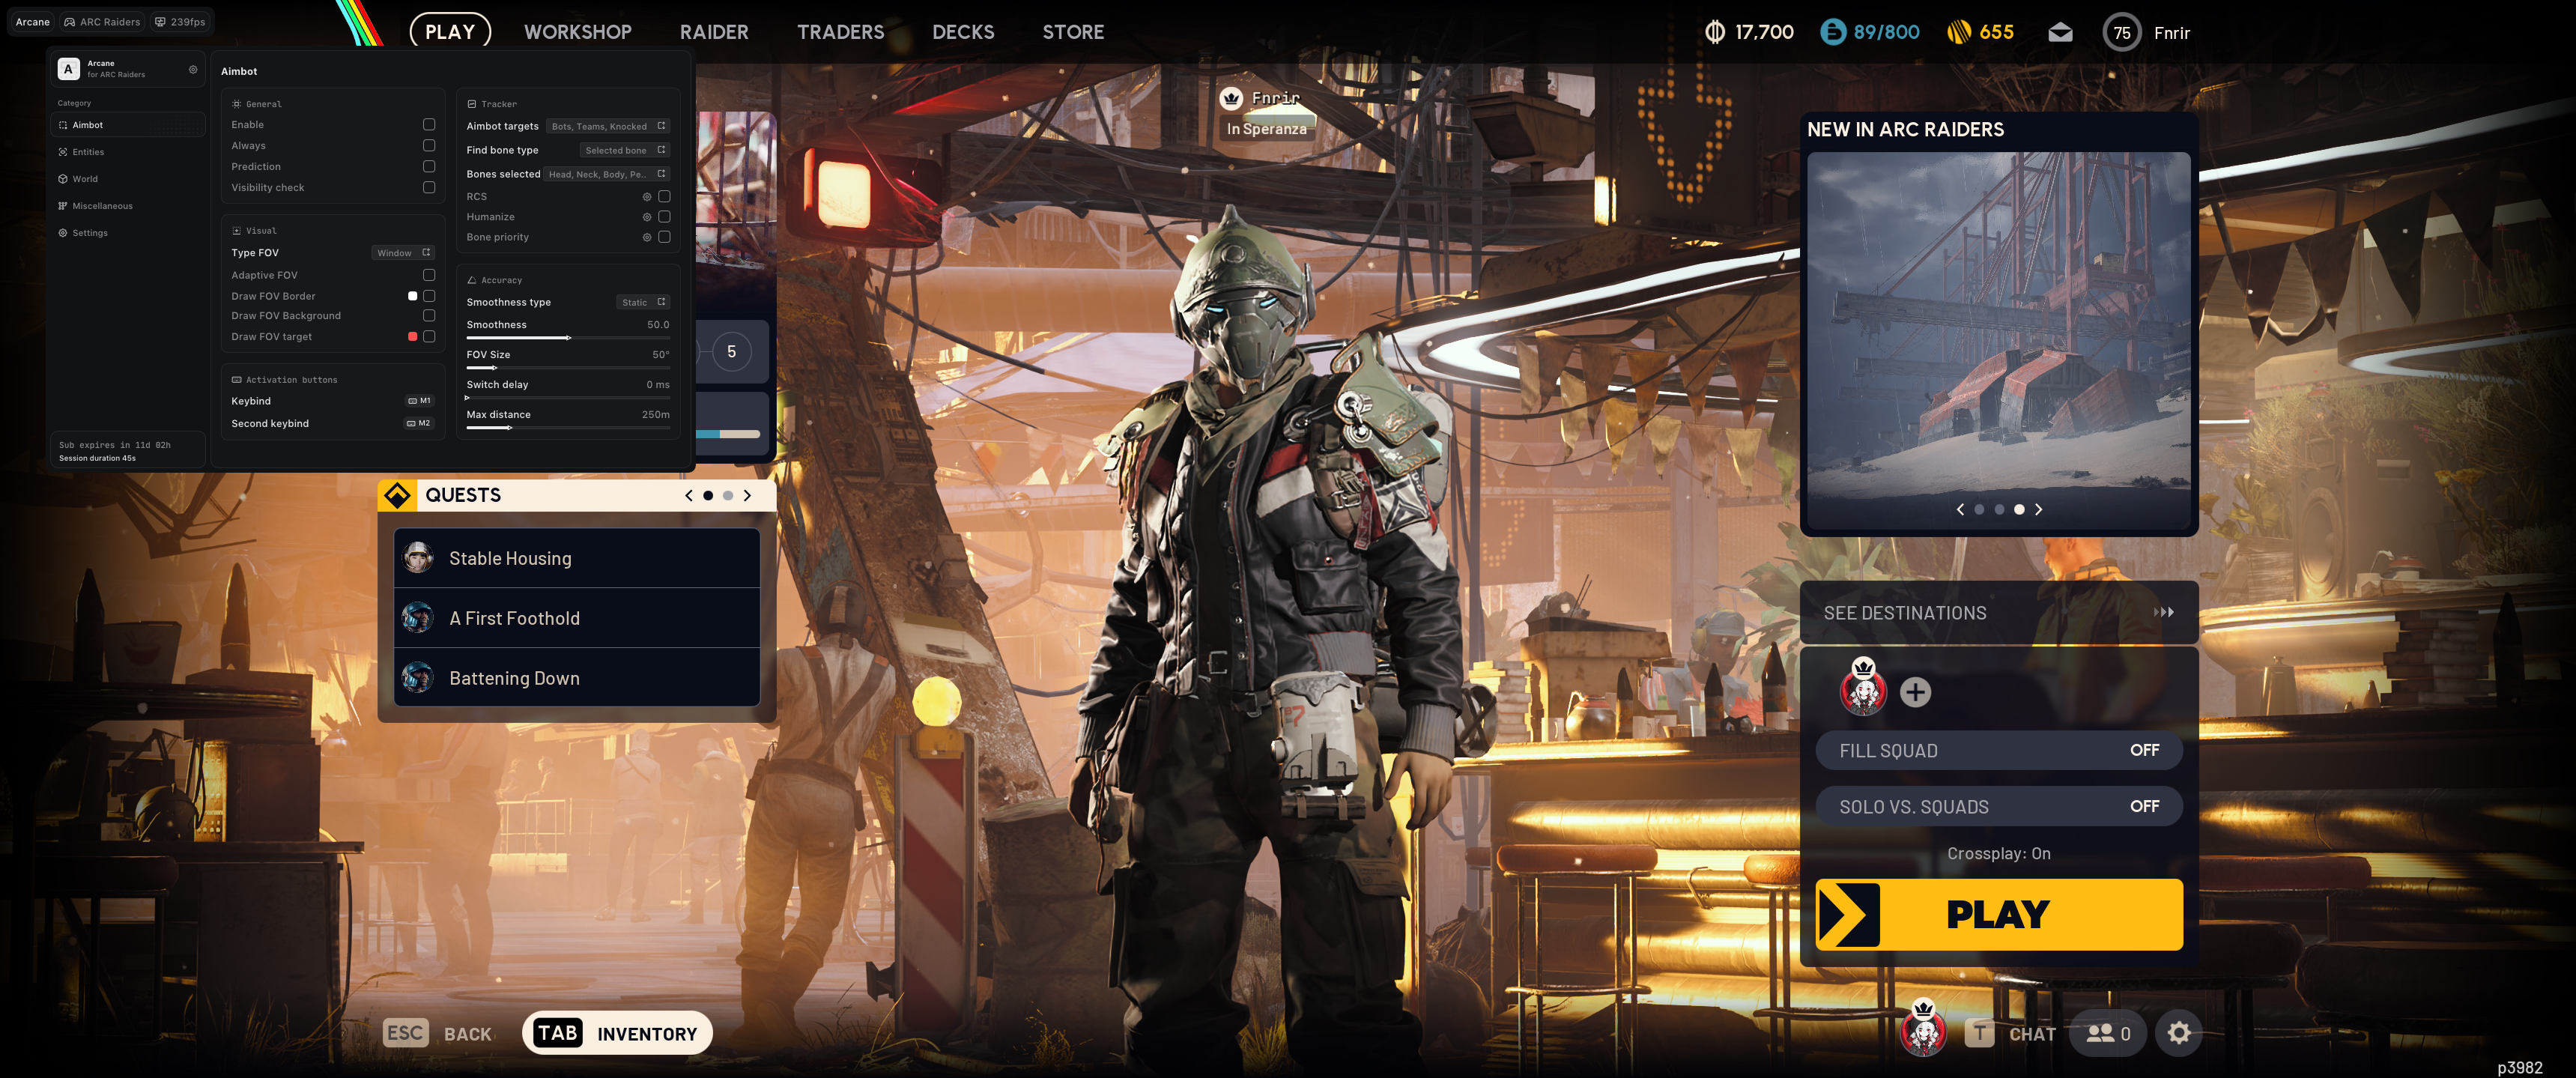Screen dimensions: 2576x1078
Task: Open Type FOV Window dropdown
Action: 403,253
